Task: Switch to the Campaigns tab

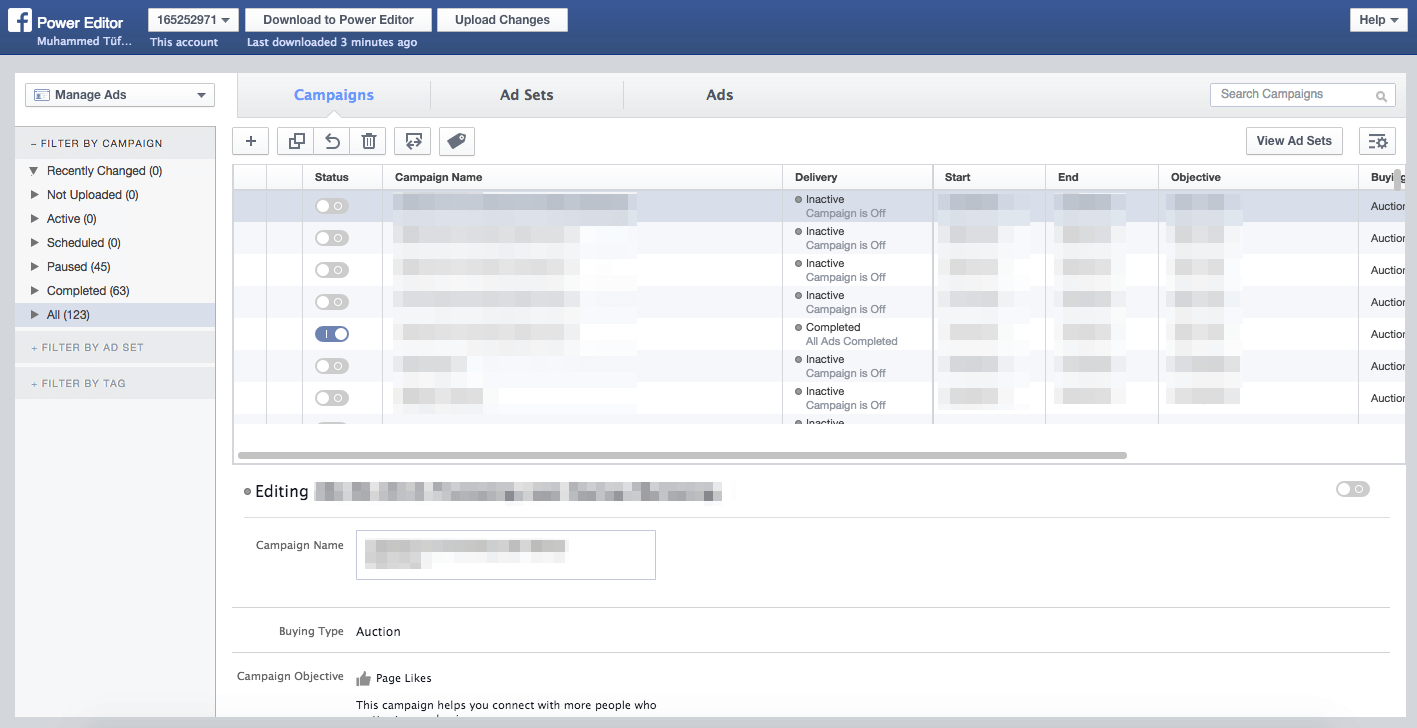Action: coord(334,95)
